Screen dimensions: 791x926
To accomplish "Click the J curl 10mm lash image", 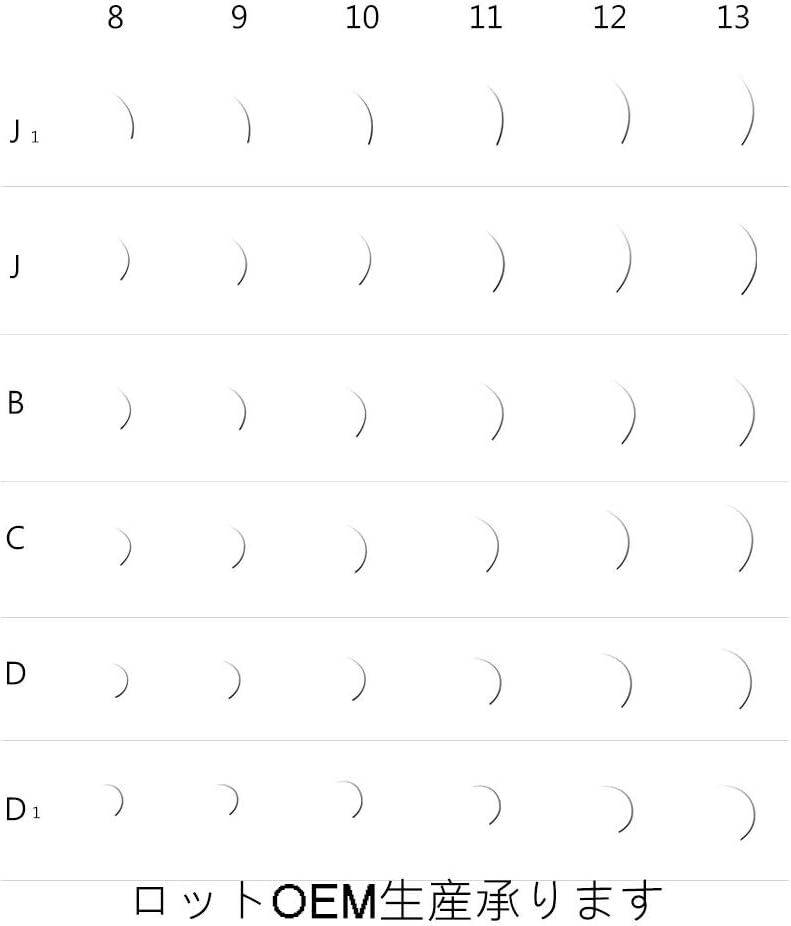I will point(365,260).
